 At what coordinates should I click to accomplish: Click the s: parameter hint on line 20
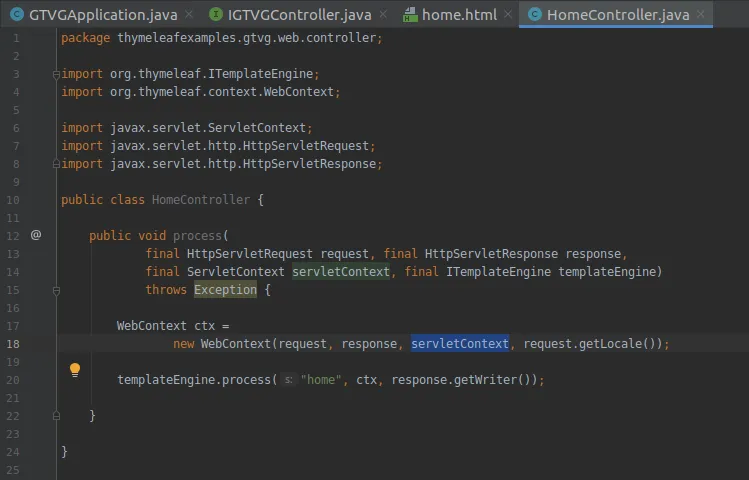click(289, 380)
